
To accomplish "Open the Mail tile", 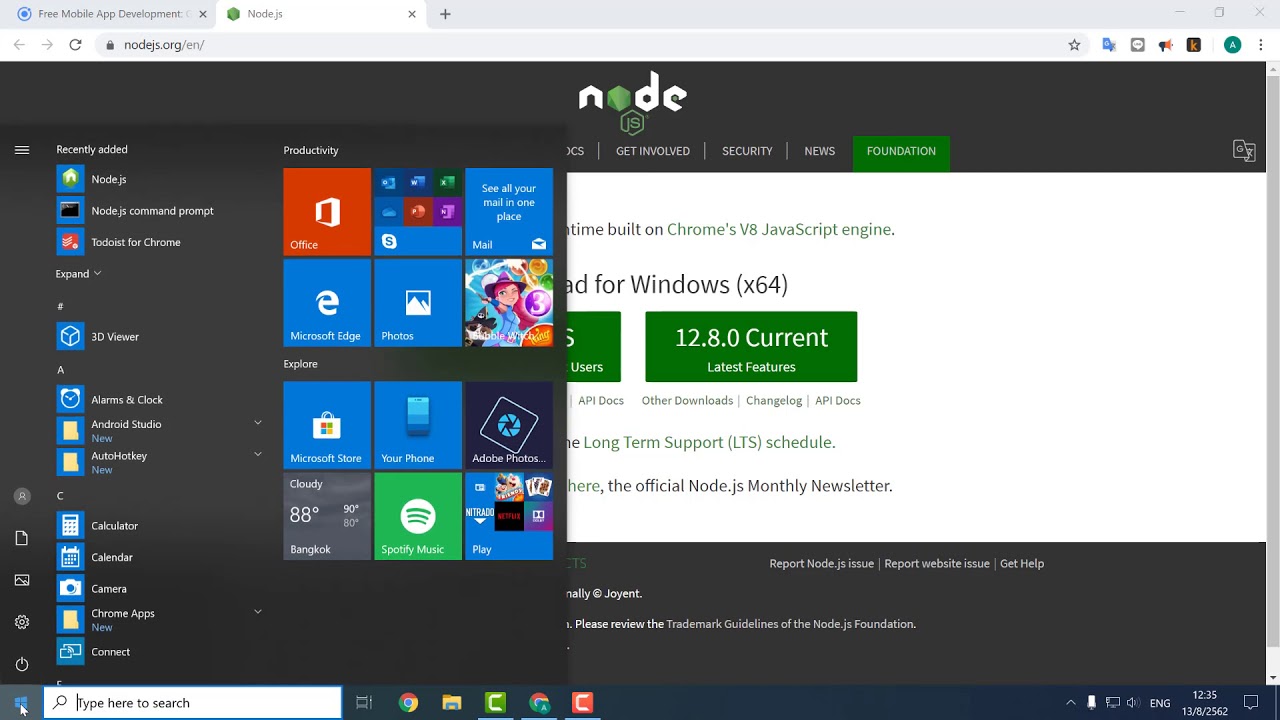I will (509, 212).
